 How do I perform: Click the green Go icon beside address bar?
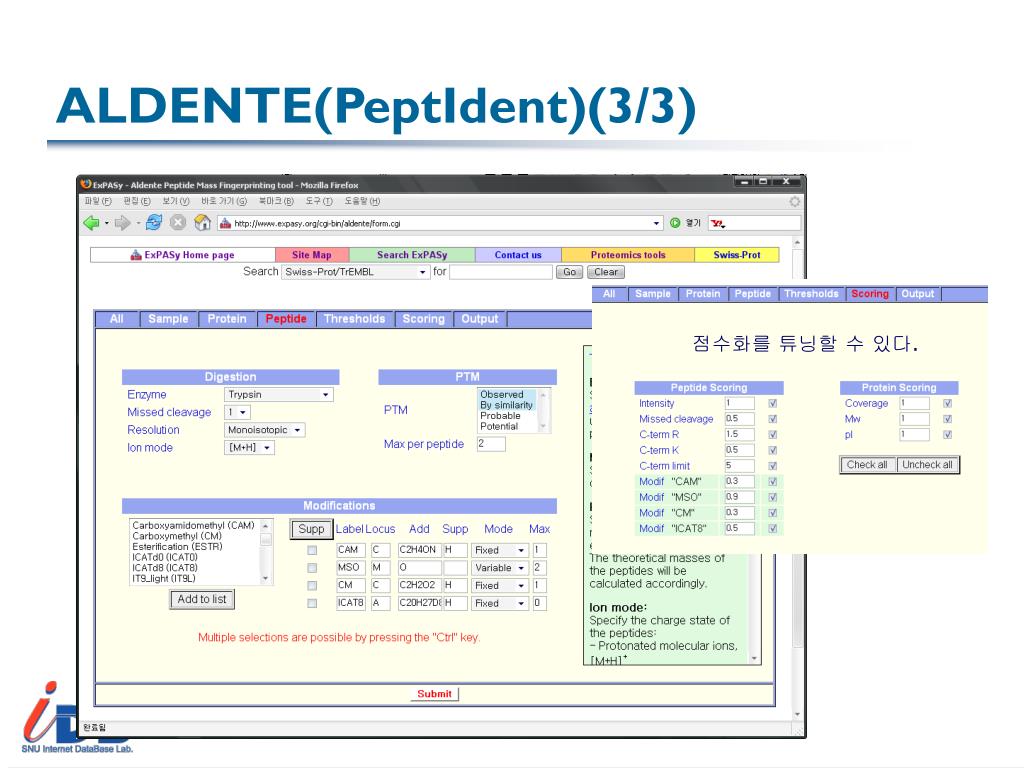pyautogui.click(x=675, y=223)
